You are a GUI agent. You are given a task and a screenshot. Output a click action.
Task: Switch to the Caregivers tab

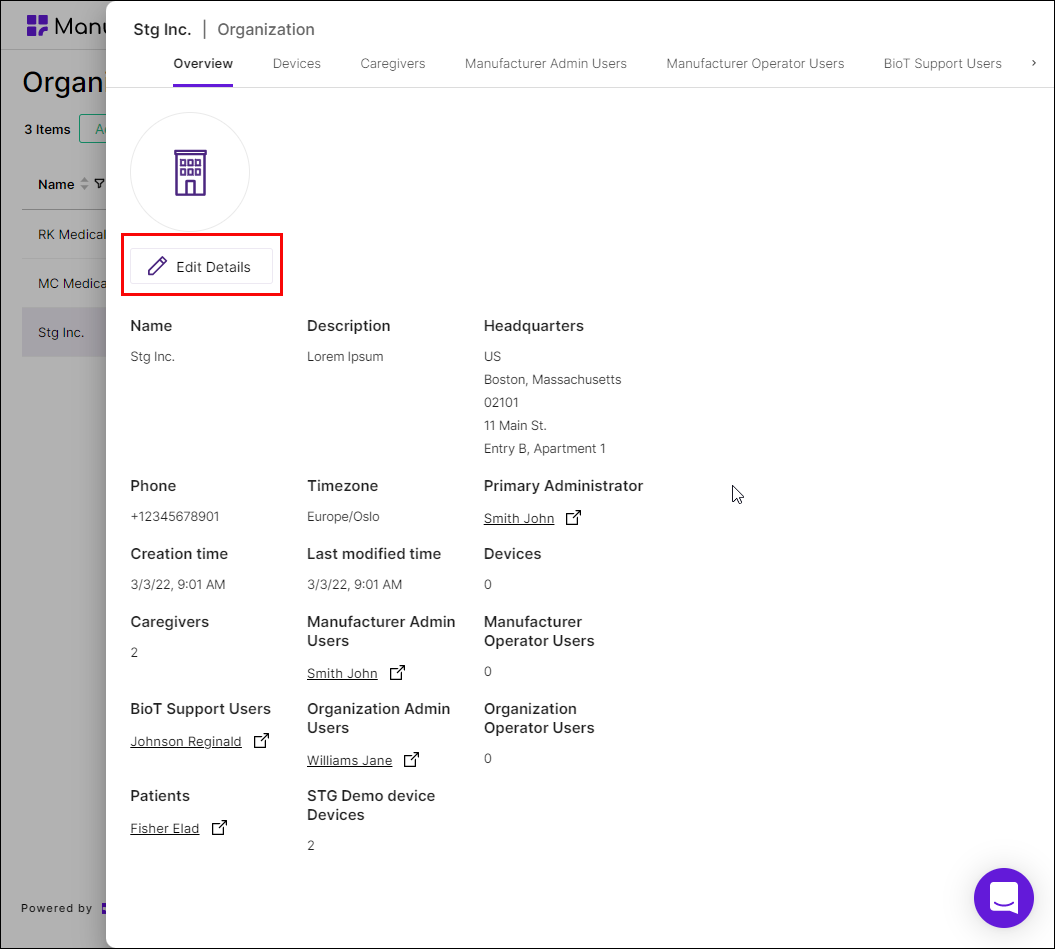pyautogui.click(x=392, y=63)
